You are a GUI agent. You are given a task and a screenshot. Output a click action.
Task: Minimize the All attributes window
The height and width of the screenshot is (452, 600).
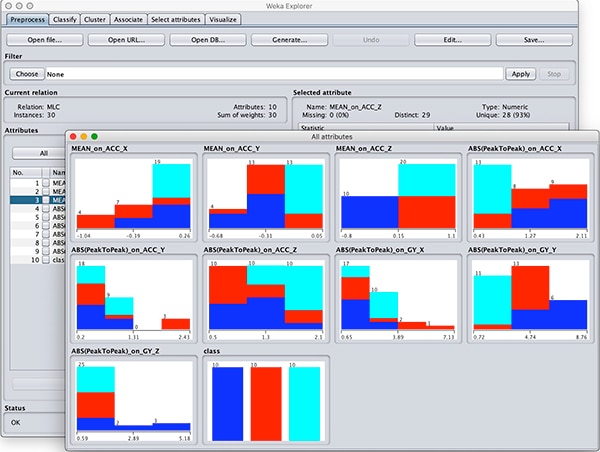pos(85,135)
